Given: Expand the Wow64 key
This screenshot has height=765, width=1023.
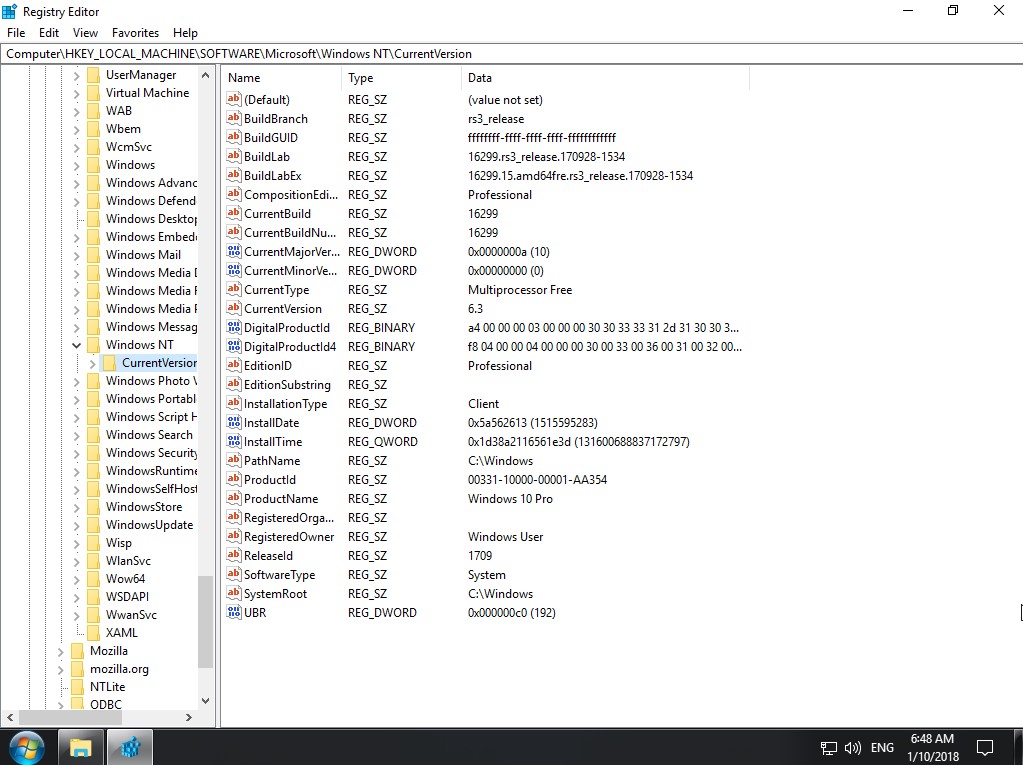Looking at the screenshot, I should click(x=76, y=578).
